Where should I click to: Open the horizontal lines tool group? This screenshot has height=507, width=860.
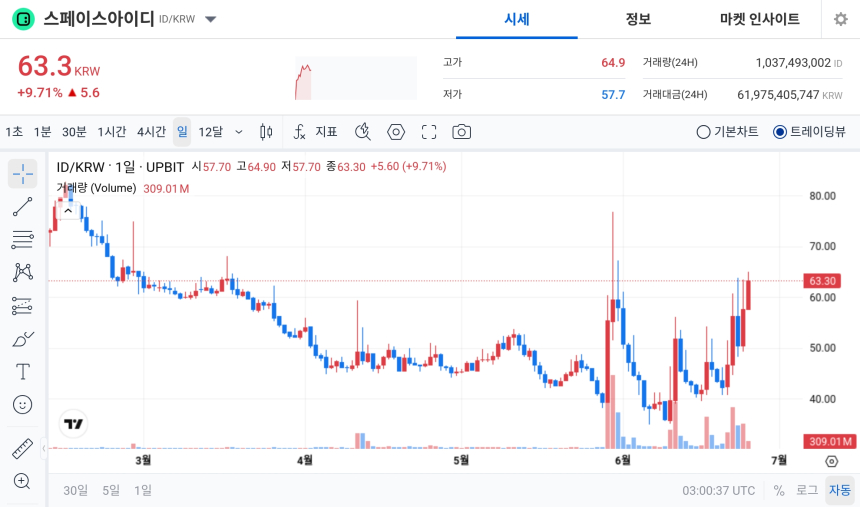22,240
